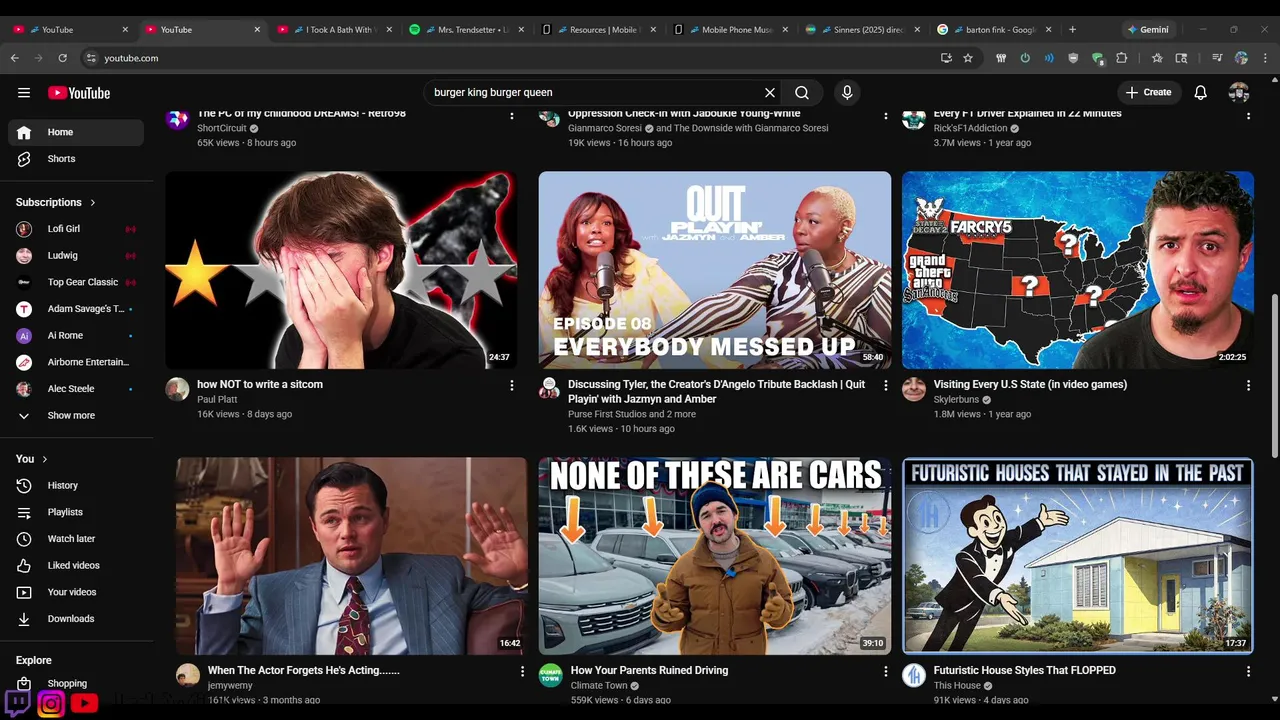1280x720 pixels.
Task: Open options for Futuristic House Styles That FLOPPED
Action: 1248,671
